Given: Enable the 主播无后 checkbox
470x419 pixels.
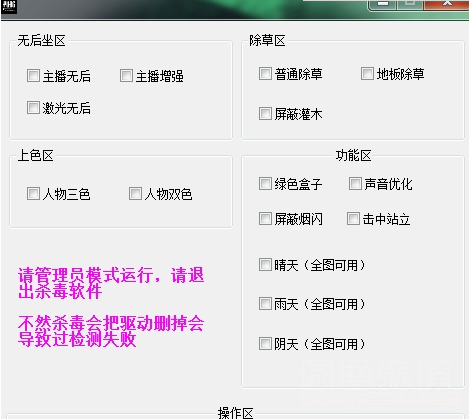Looking at the screenshot, I should click(33, 76).
